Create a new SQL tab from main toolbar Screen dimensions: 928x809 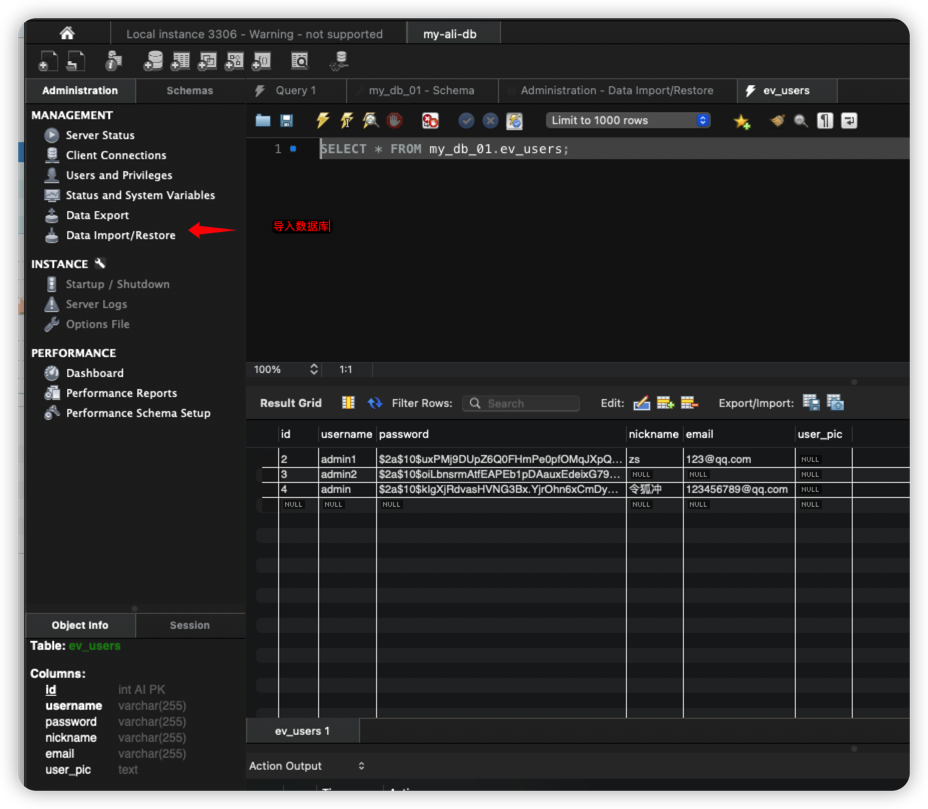(x=48, y=60)
